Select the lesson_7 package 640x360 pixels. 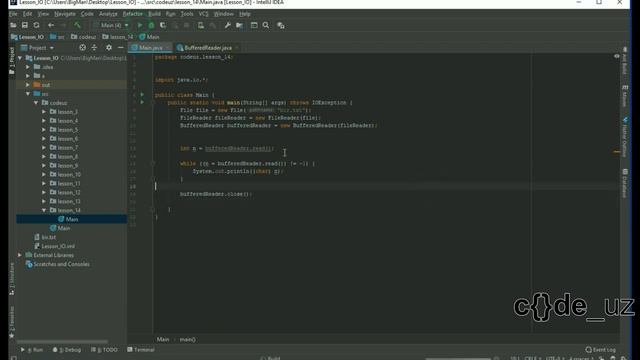64,148
